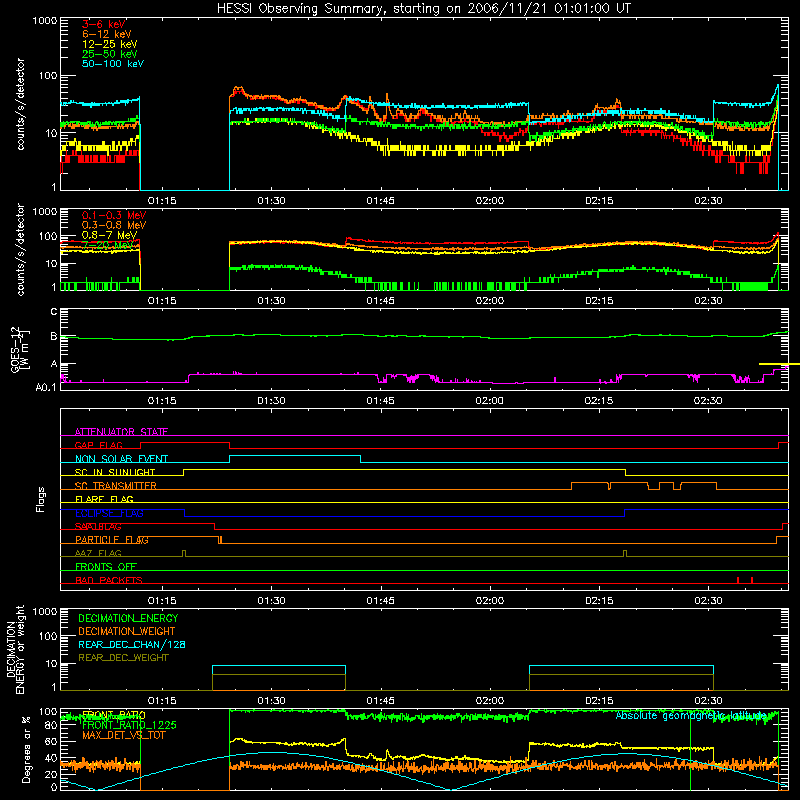Select the GAP_FLAG label
The height and width of the screenshot is (800, 800).
click(98, 445)
